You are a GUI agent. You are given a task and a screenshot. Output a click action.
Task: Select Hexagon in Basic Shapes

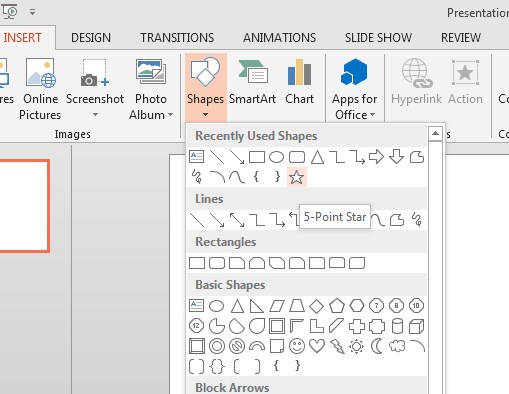point(357,306)
